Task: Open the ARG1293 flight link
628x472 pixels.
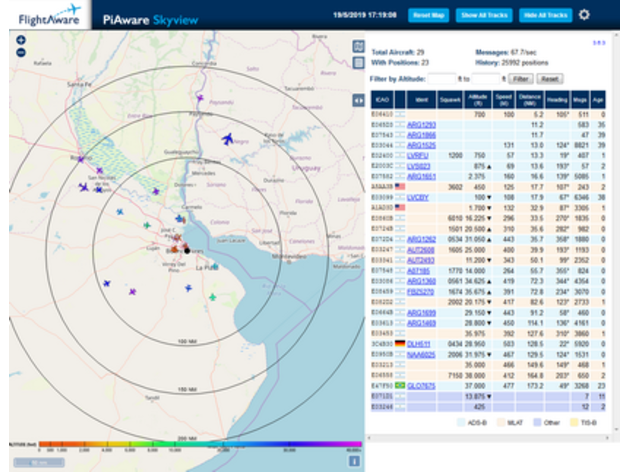Action: click(421, 124)
